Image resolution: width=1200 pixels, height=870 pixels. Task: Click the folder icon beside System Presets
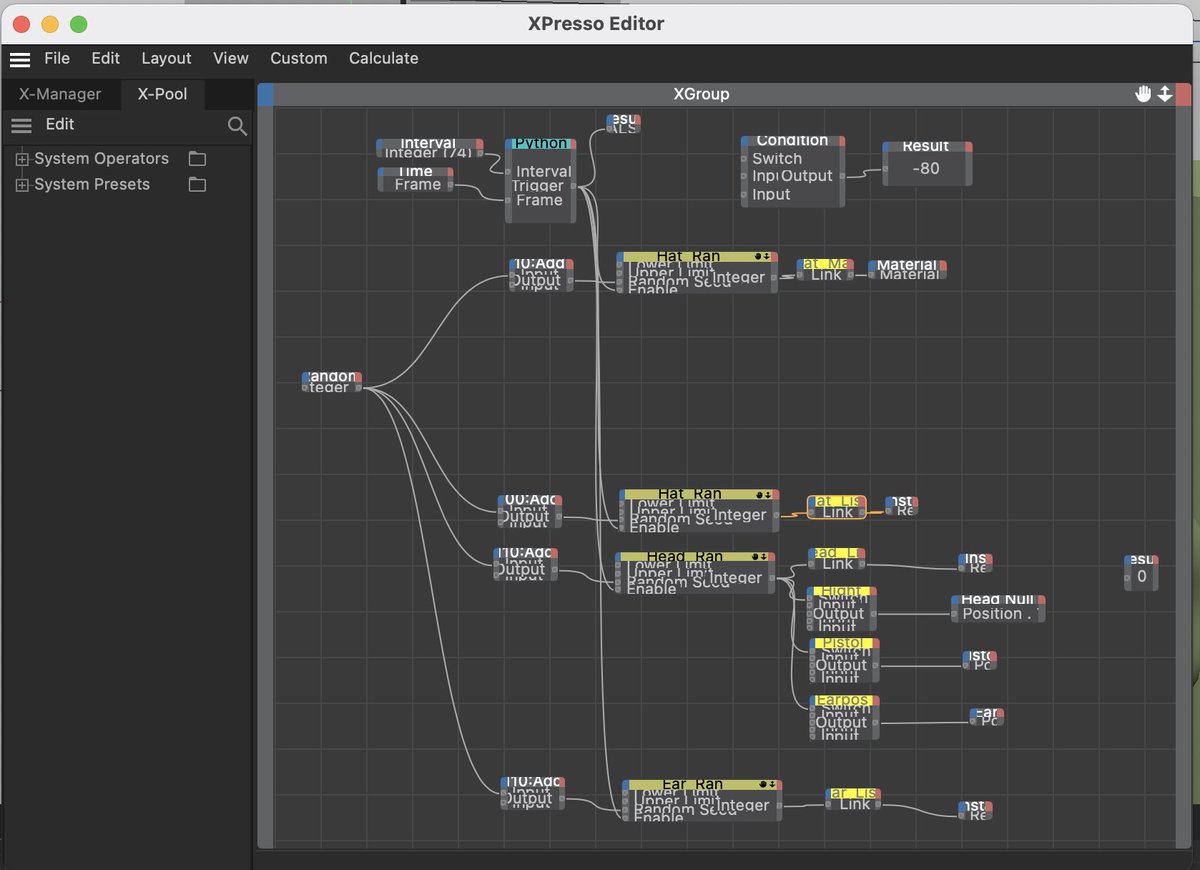[x=197, y=185]
